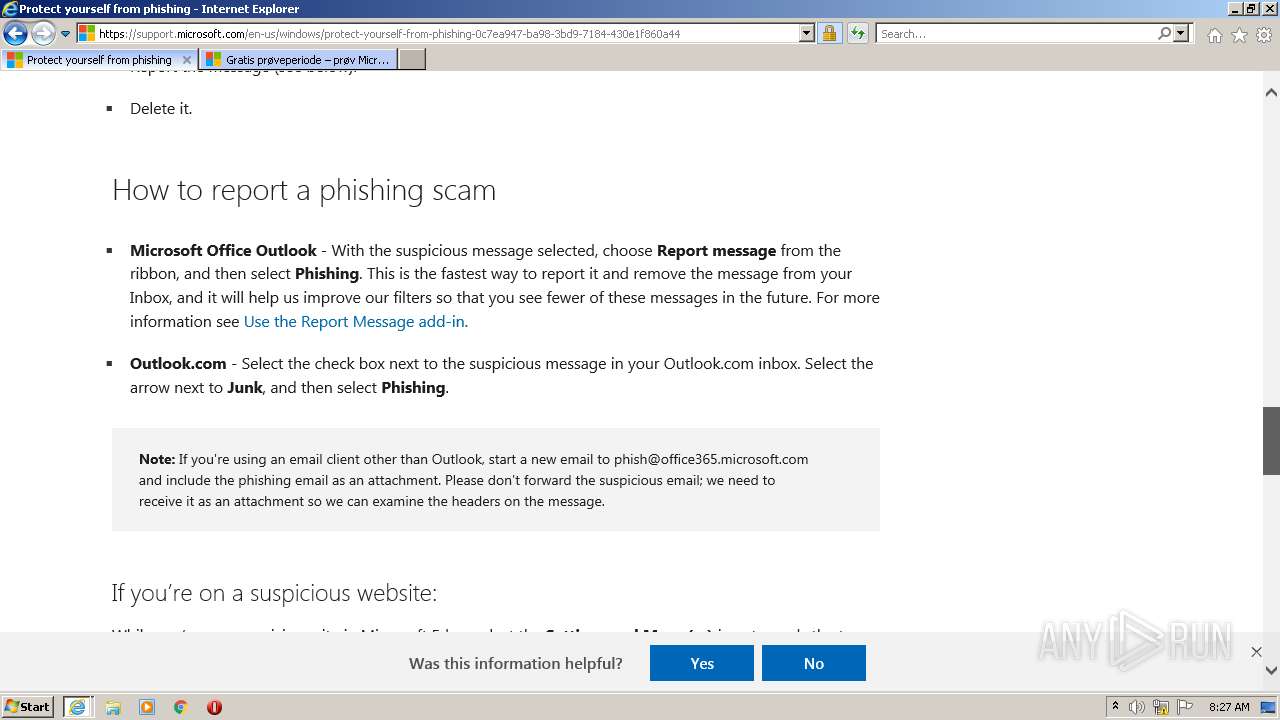Open 'Use the Report Message add-in' link
Screen dimensions: 1280x720
point(354,321)
